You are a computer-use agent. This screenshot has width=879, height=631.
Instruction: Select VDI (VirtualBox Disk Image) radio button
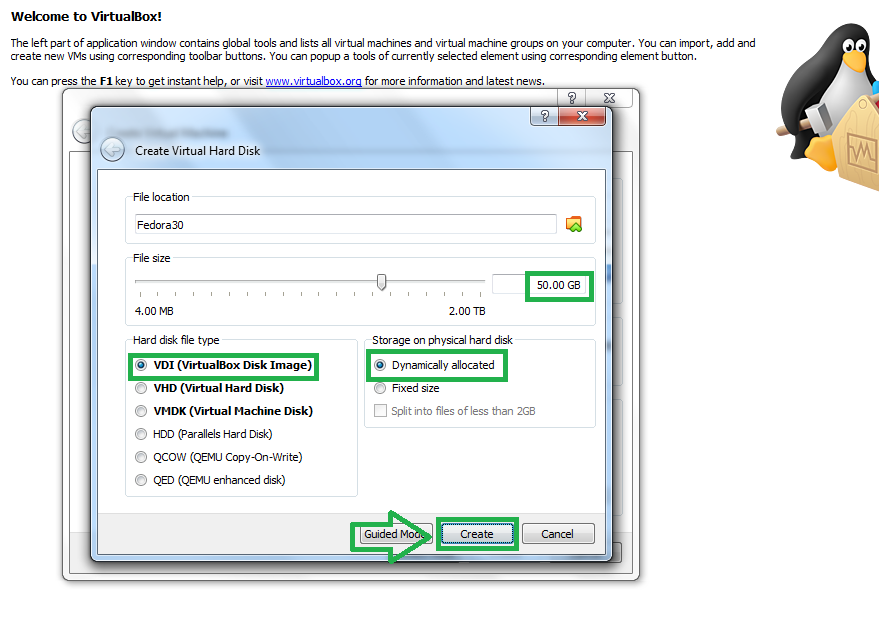pyautogui.click(x=223, y=365)
